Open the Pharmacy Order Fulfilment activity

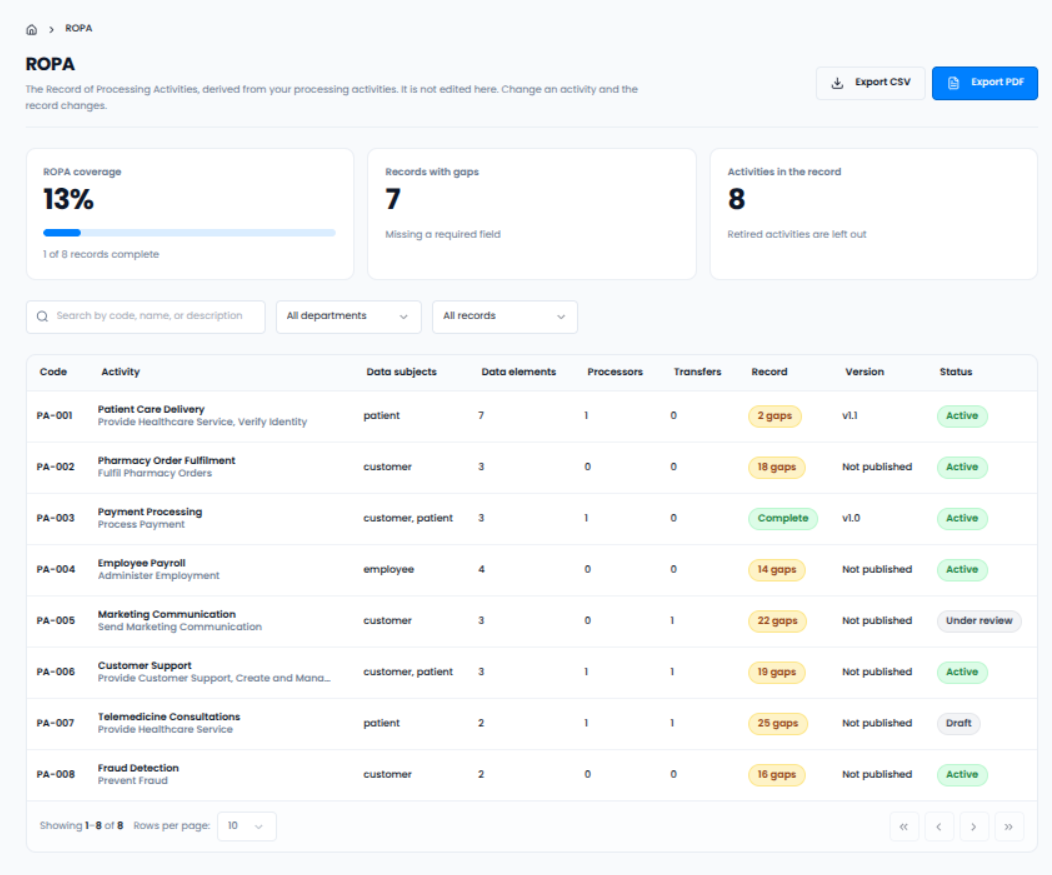click(166, 460)
